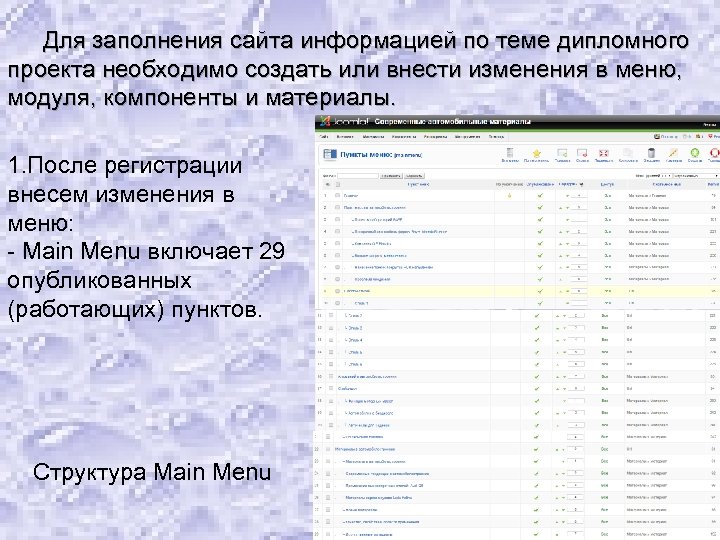Toggle published checkmark in Главная row
This screenshot has width=720, height=540.
coord(540,196)
